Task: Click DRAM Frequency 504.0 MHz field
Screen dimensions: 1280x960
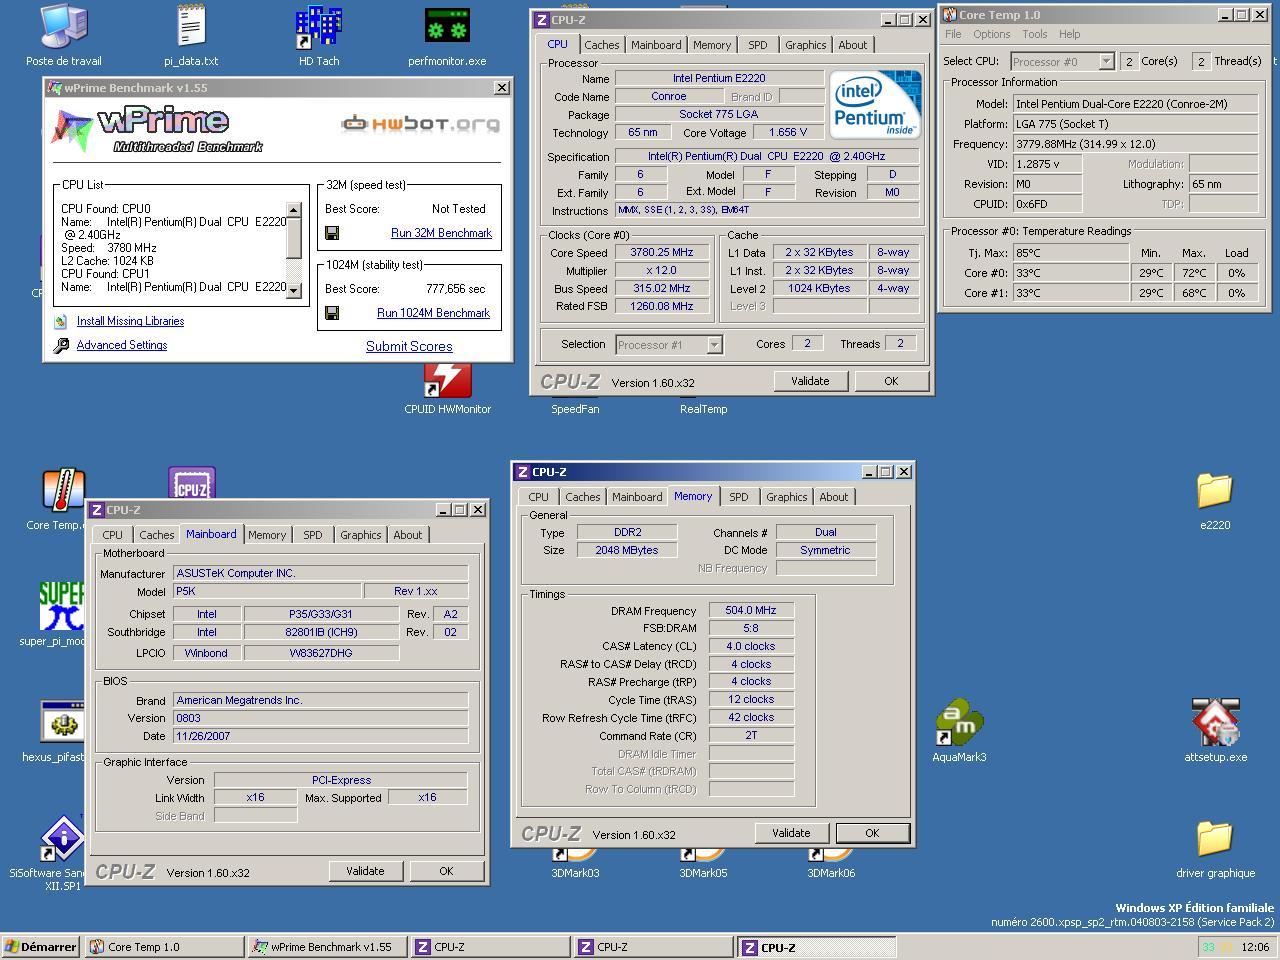Action: [x=751, y=610]
